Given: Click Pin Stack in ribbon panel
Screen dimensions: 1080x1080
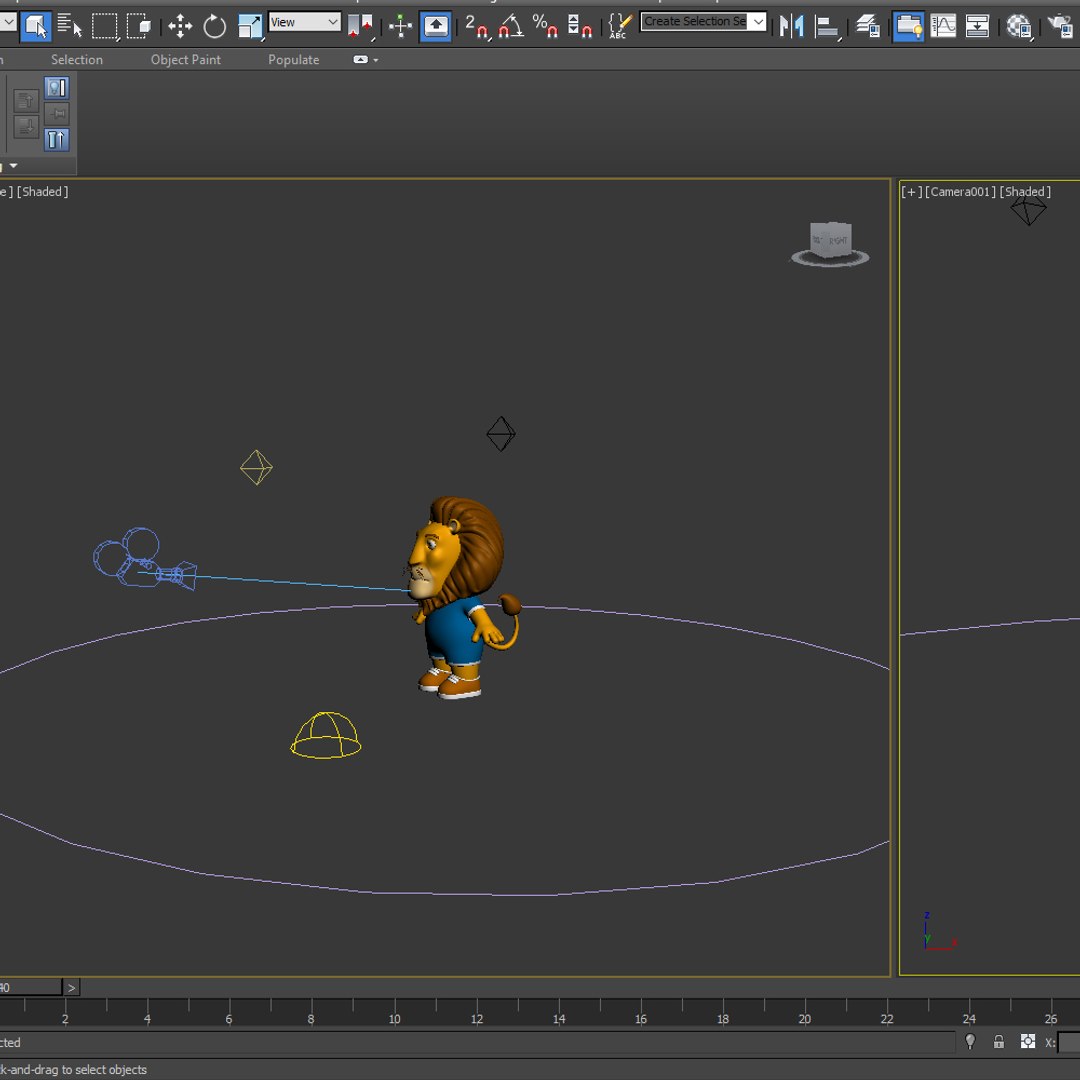Looking at the screenshot, I should tap(56, 114).
